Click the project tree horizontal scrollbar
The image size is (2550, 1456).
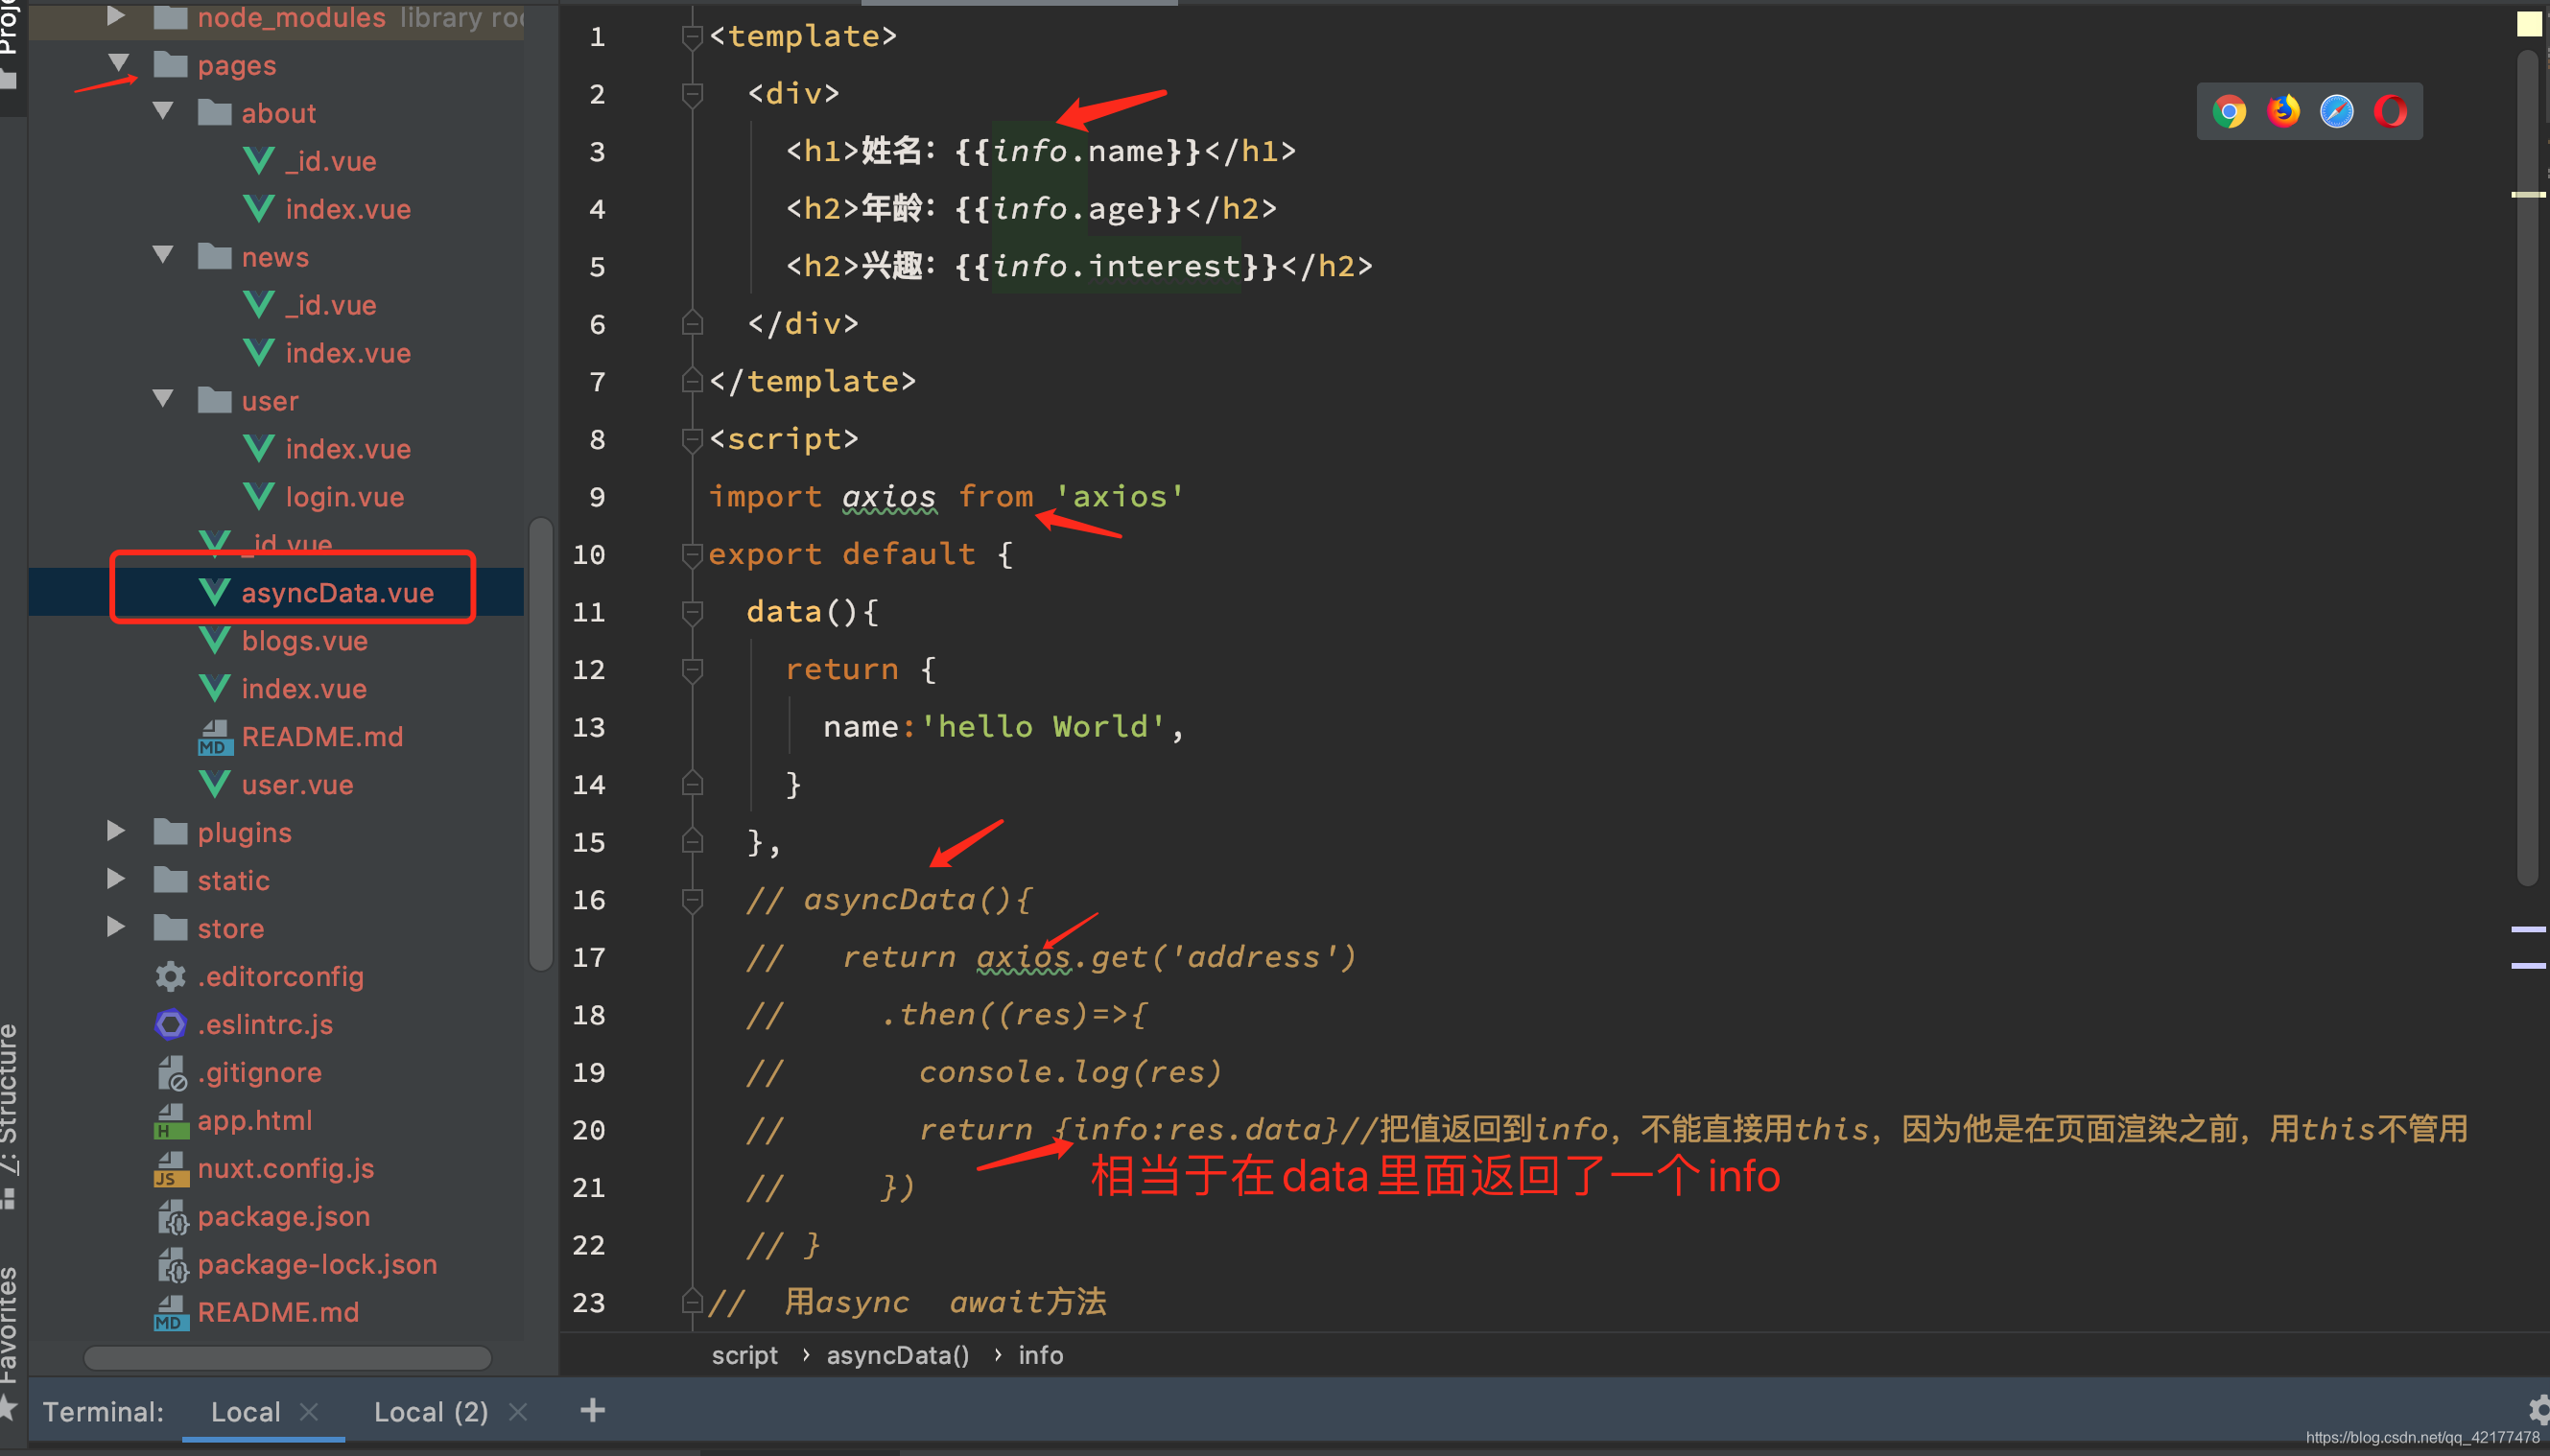[288, 1358]
